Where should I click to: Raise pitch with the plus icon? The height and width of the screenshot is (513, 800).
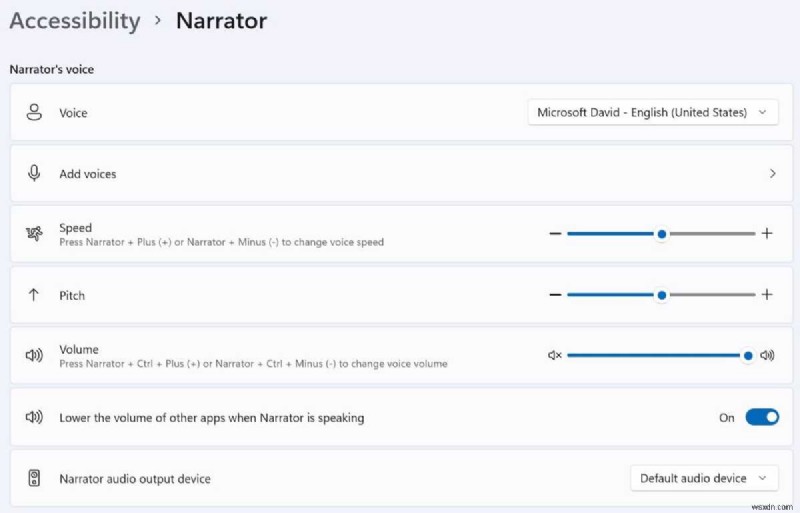click(x=767, y=295)
